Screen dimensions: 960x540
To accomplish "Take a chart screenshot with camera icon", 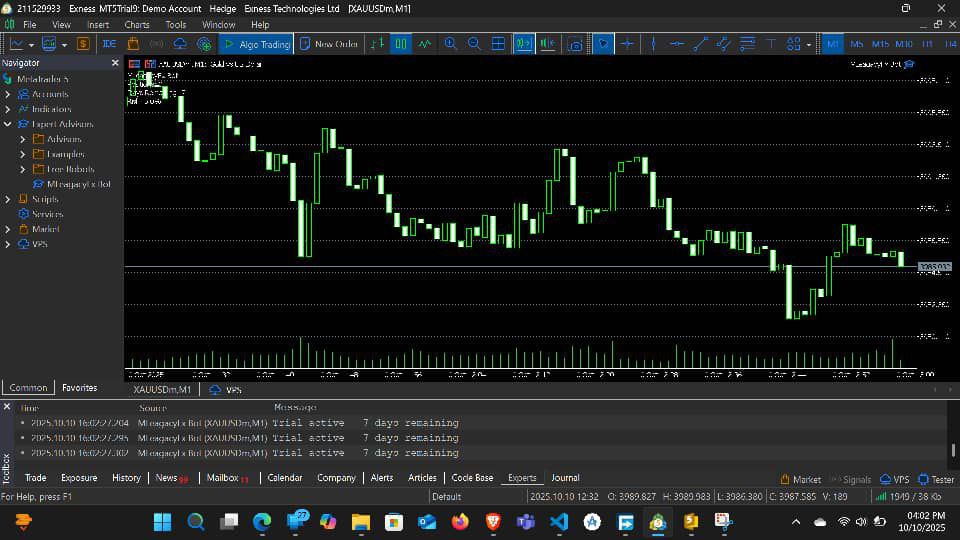I will 574,44.
